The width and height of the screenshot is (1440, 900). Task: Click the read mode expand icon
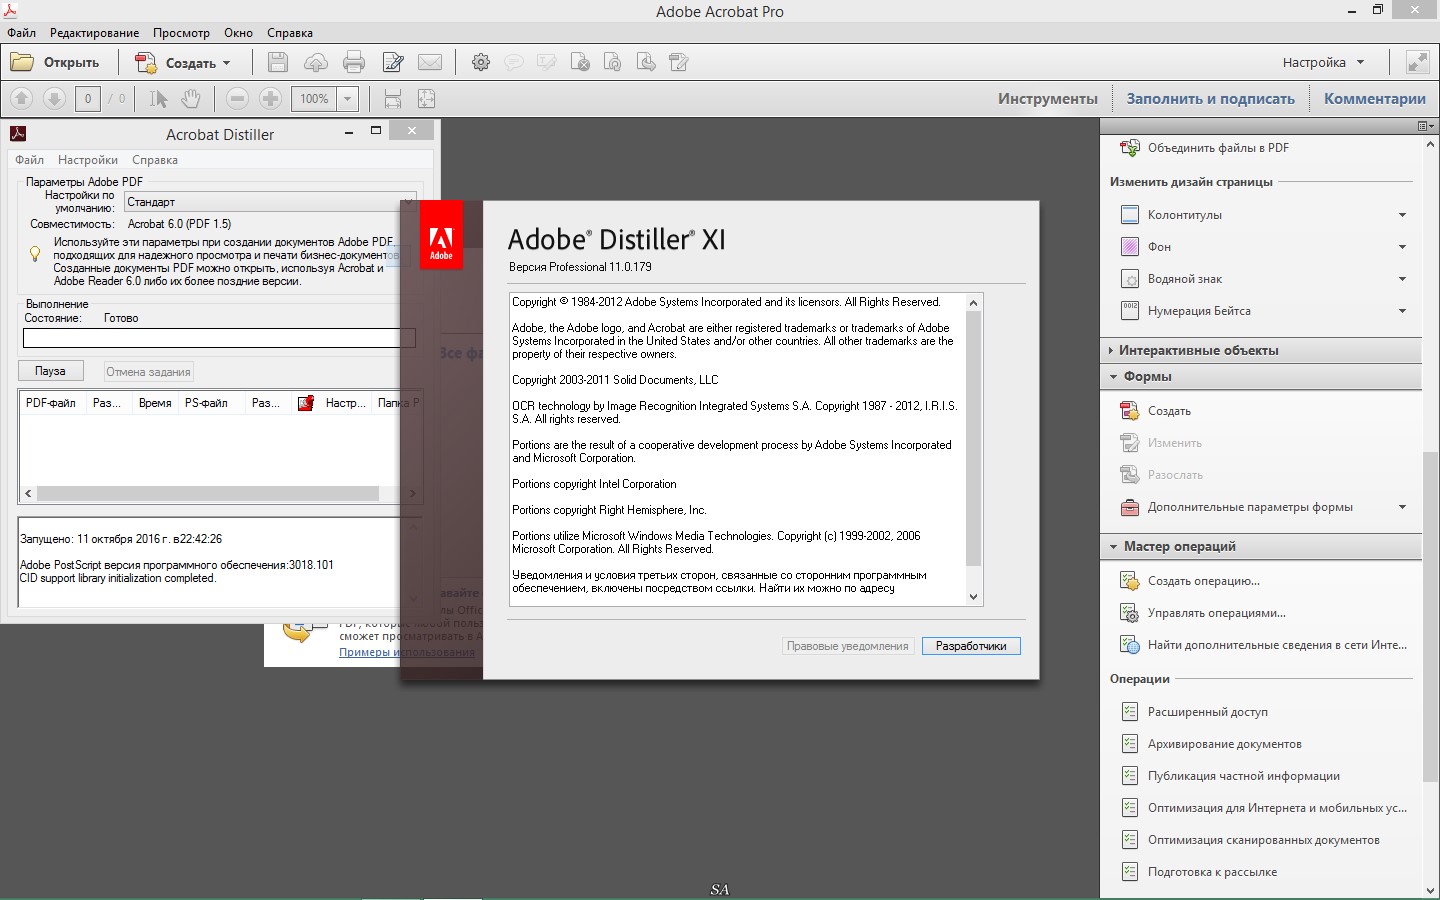coord(1417,62)
